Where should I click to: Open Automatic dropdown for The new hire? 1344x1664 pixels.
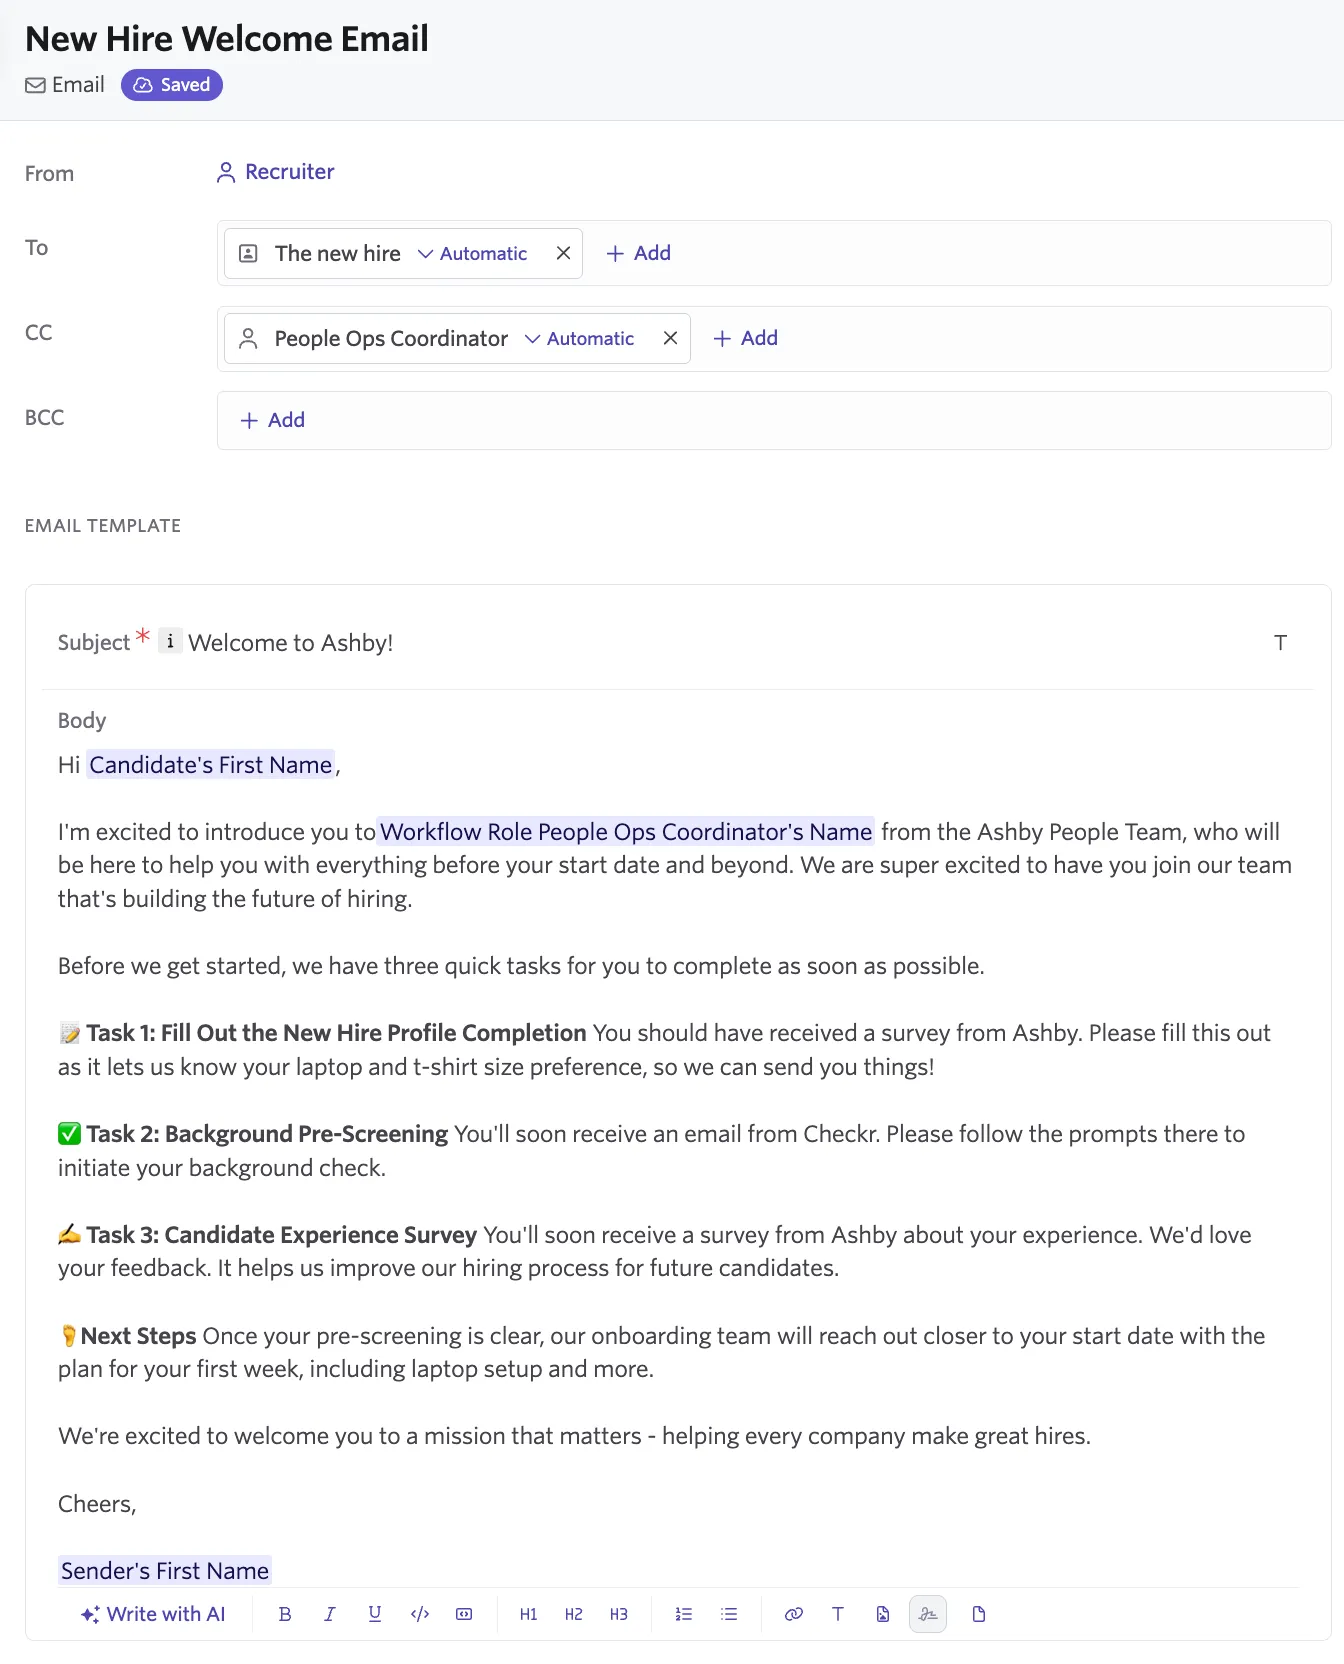[472, 254]
